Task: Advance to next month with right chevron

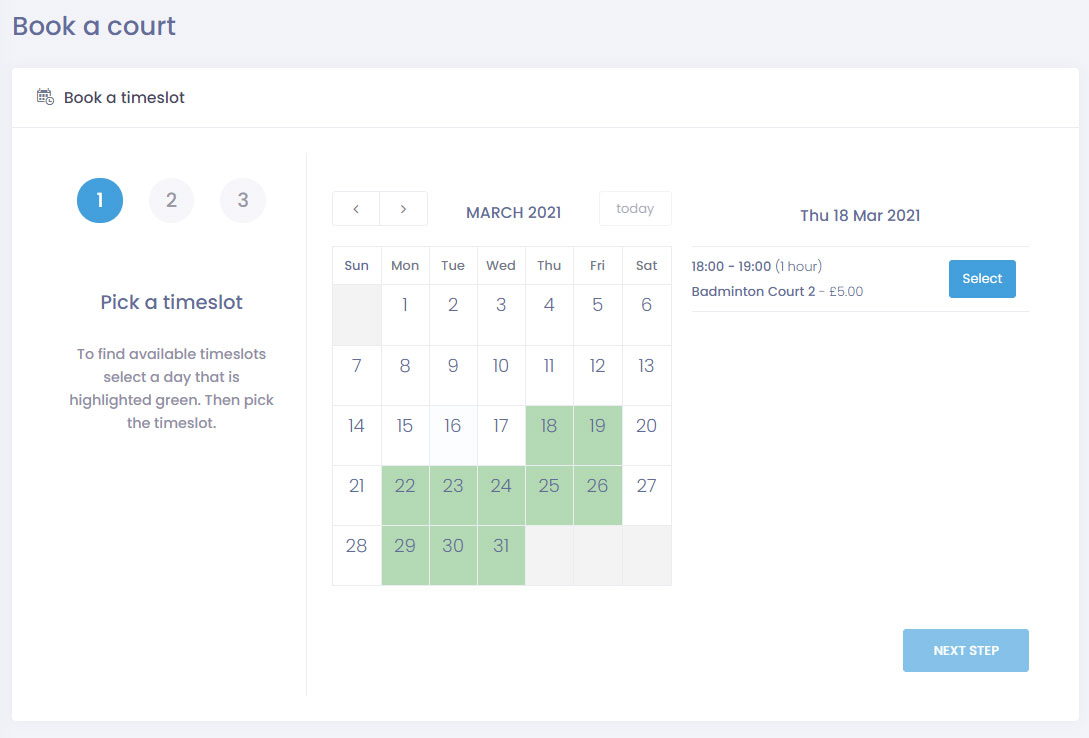Action: click(403, 209)
